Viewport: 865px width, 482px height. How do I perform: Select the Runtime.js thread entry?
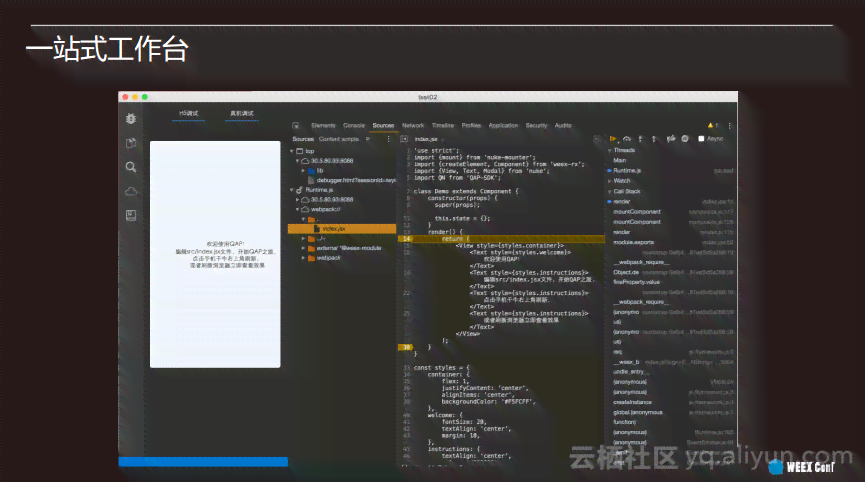coord(627,171)
